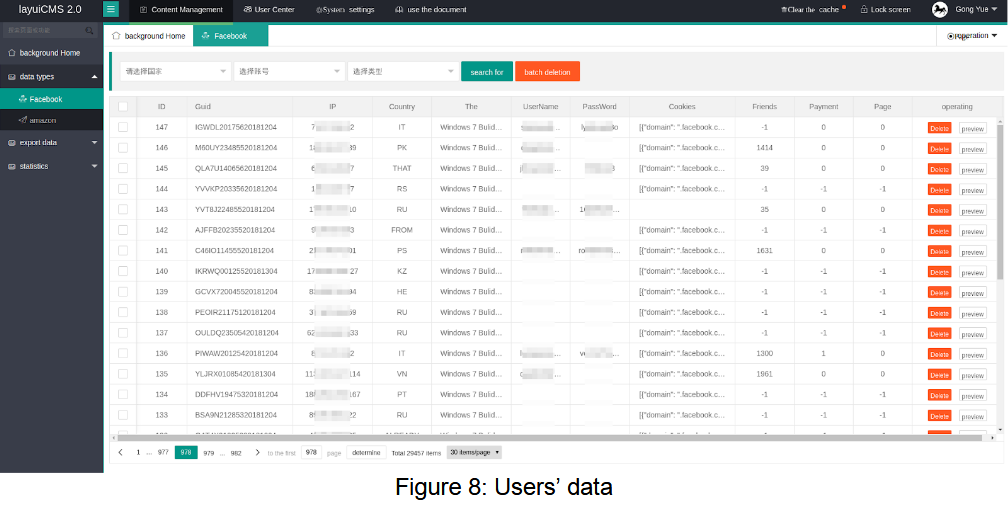Screen dimensions: 1008x509
Task: Check the row with ID 143
Action: tap(123, 210)
